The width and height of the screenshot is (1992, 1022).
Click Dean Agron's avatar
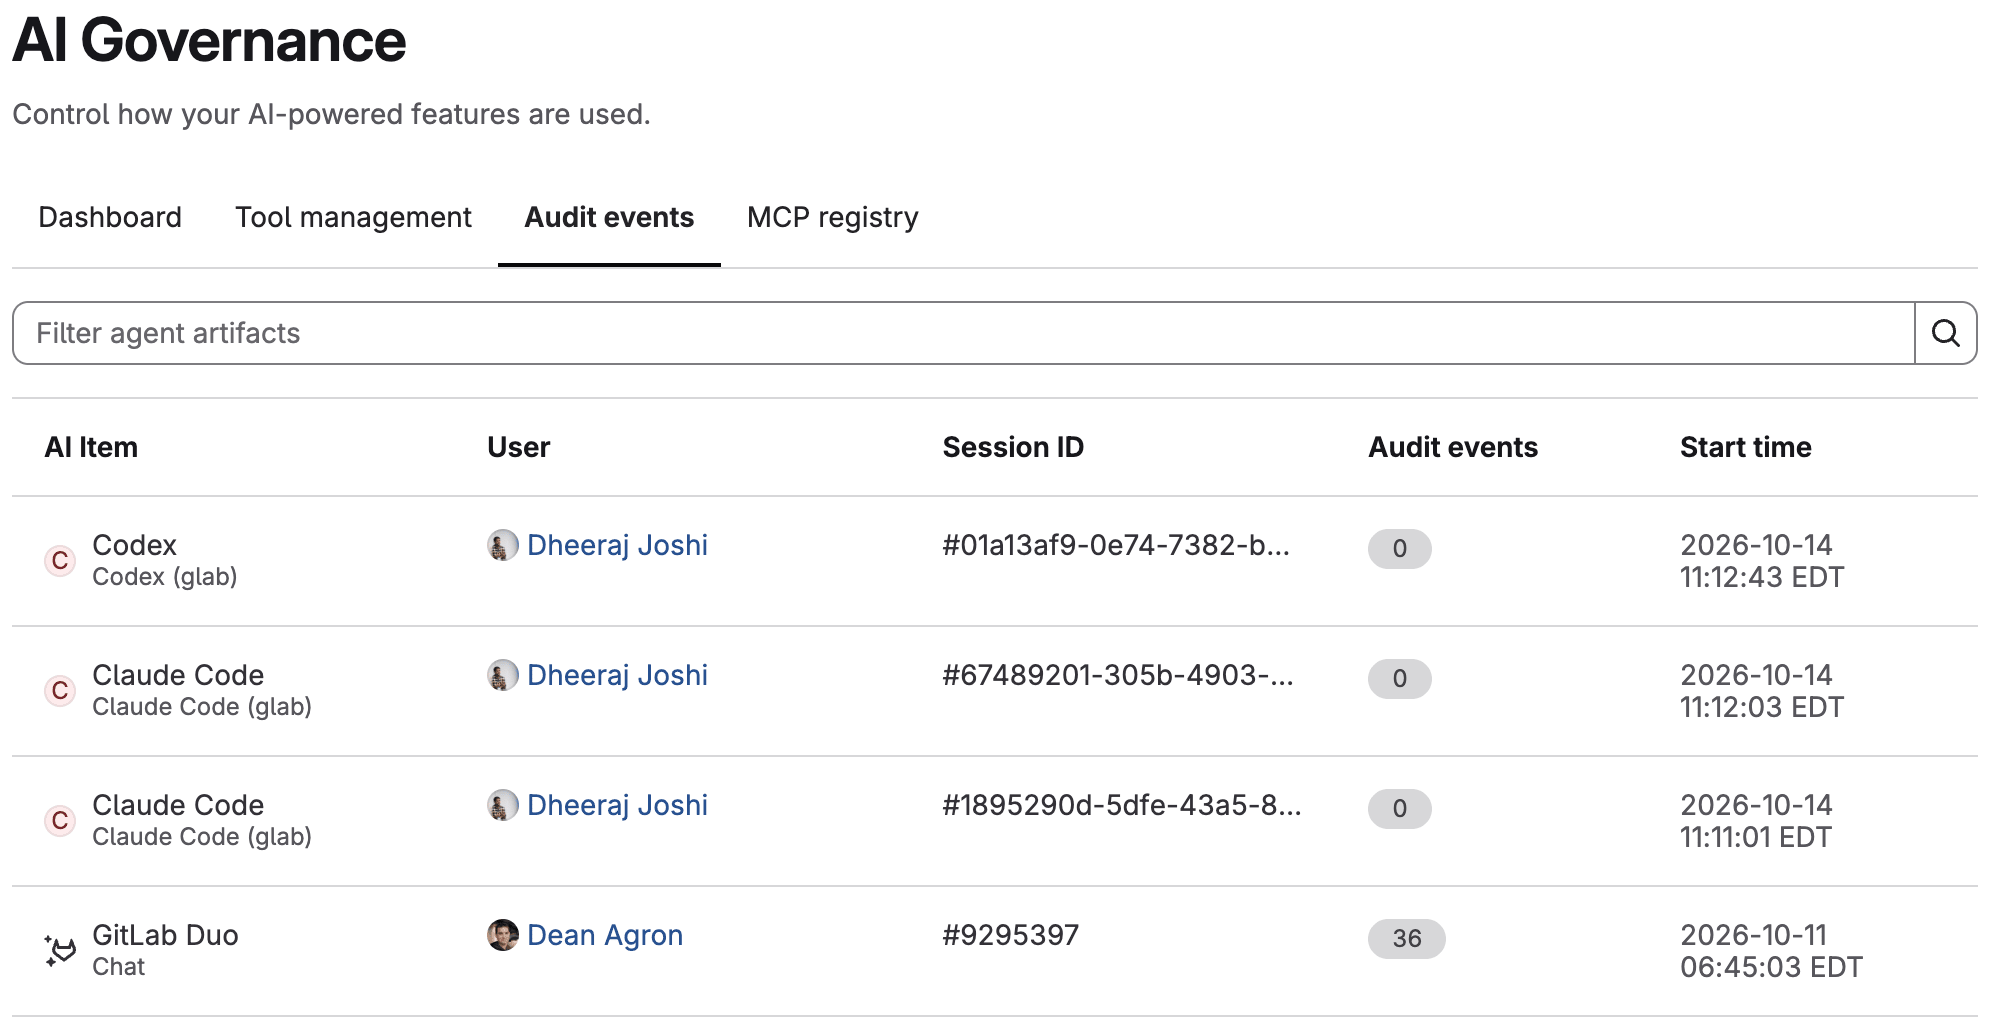[502, 935]
